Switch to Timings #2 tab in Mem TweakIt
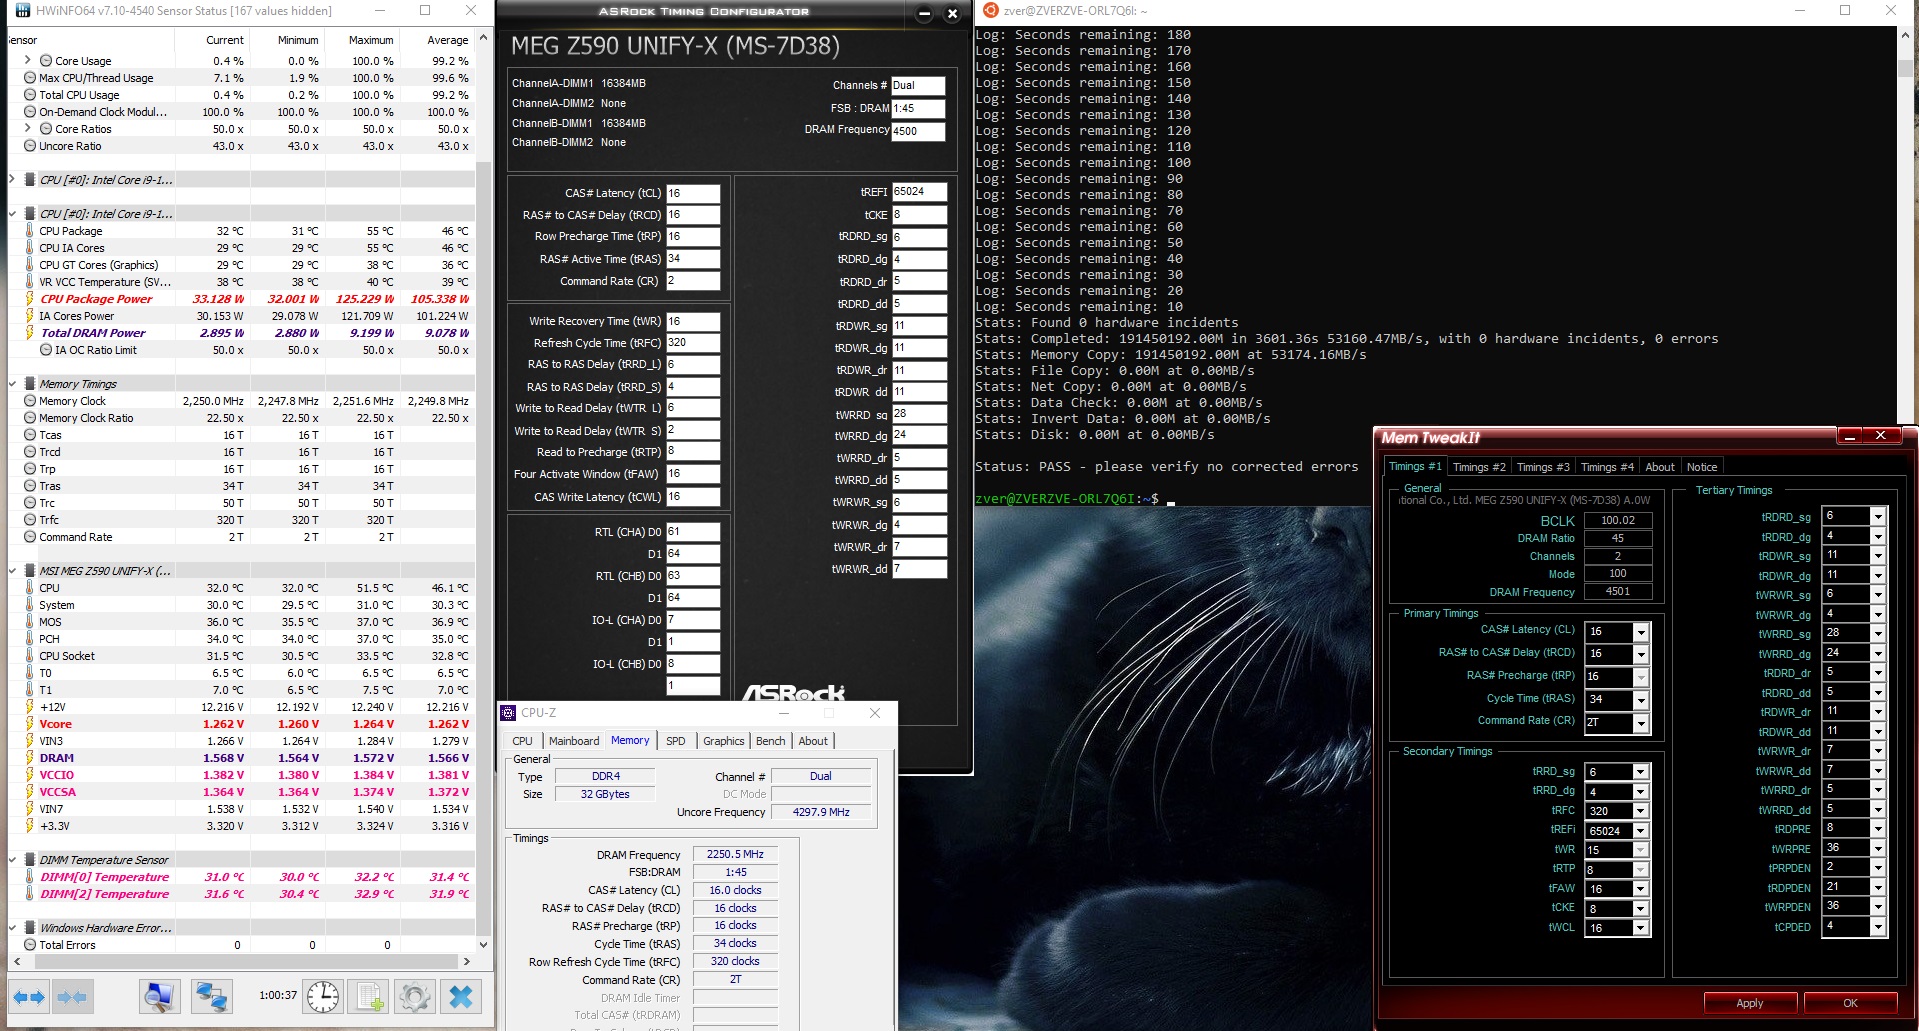 [1479, 467]
